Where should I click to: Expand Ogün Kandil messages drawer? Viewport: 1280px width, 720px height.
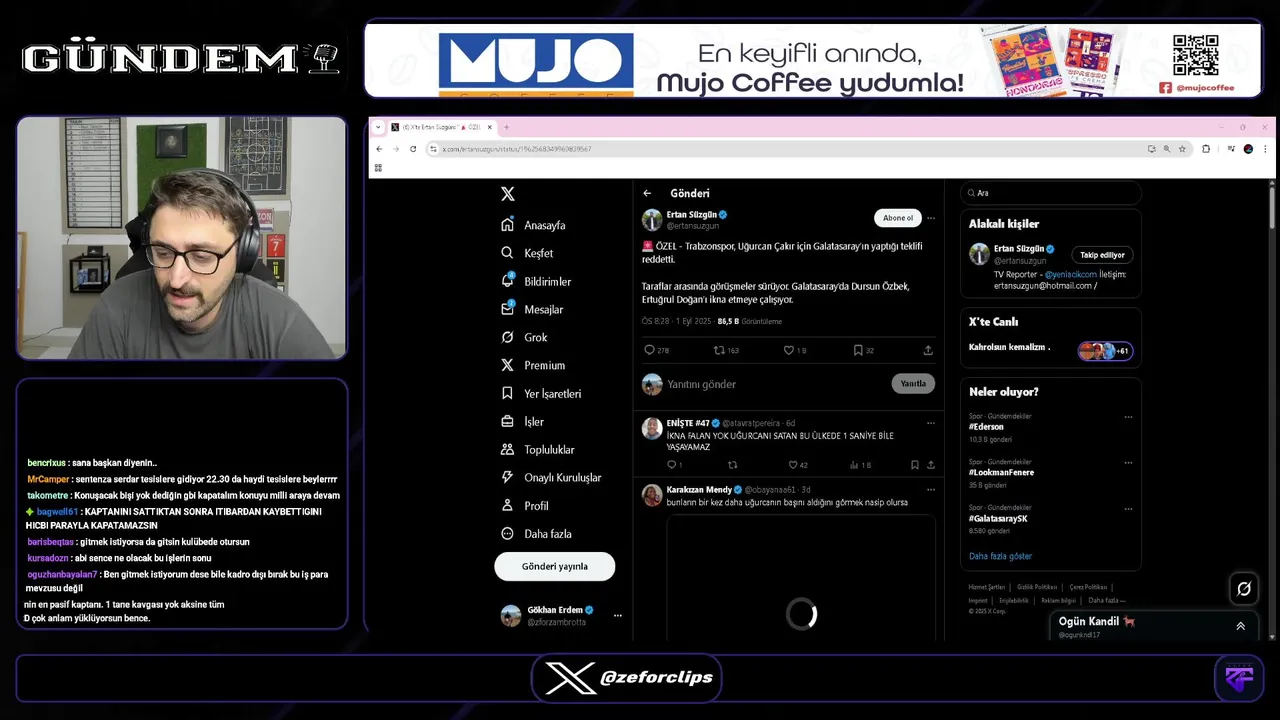tap(1240, 626)
